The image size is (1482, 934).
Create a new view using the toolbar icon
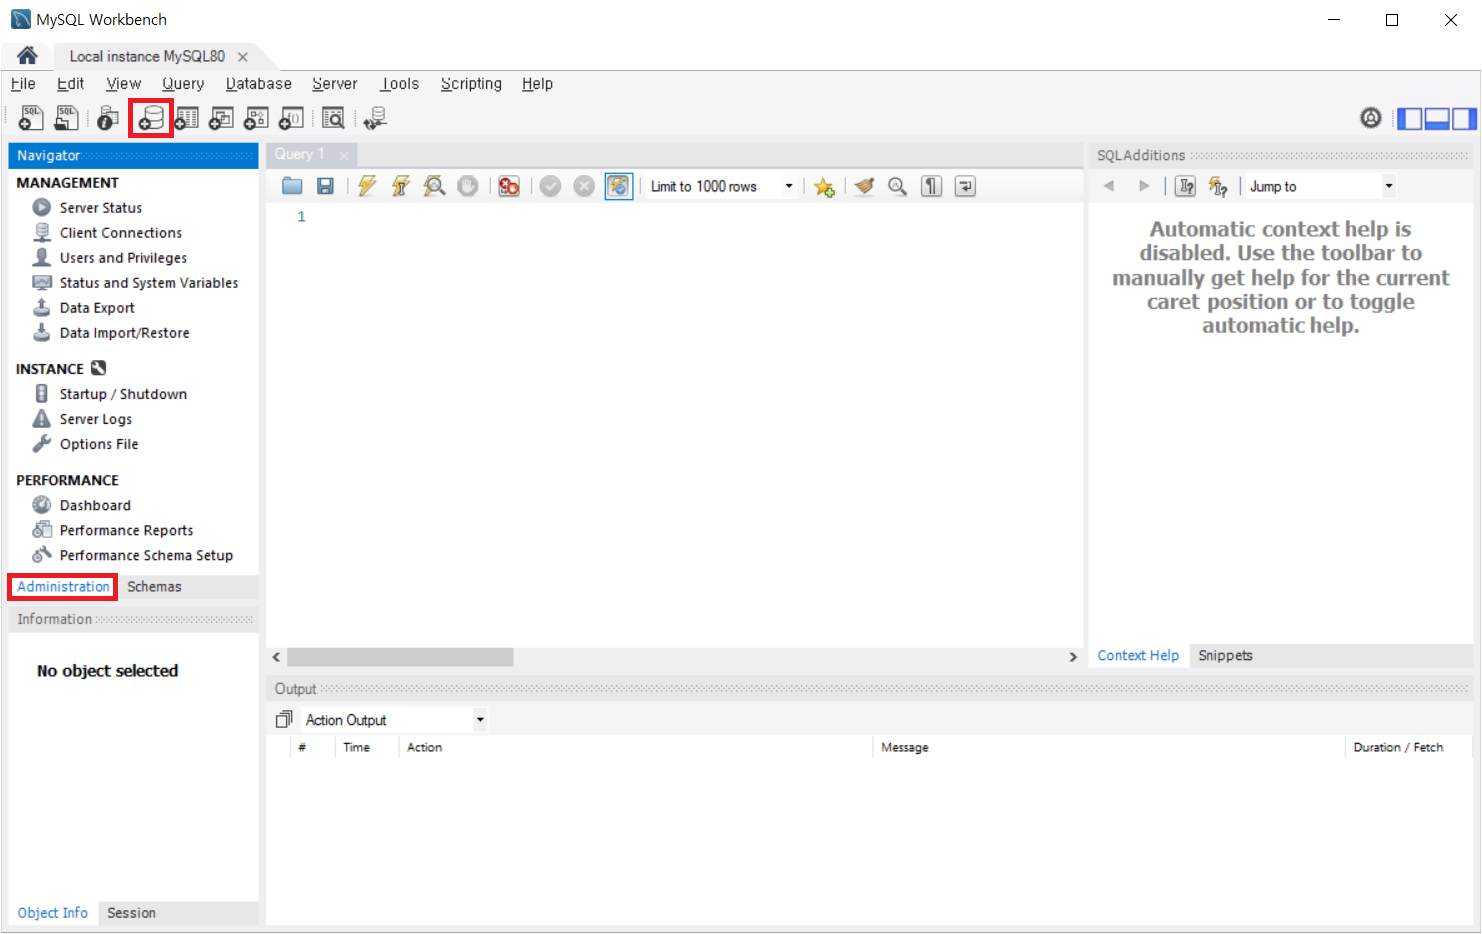pyautogui.click(x=221, y=118)
